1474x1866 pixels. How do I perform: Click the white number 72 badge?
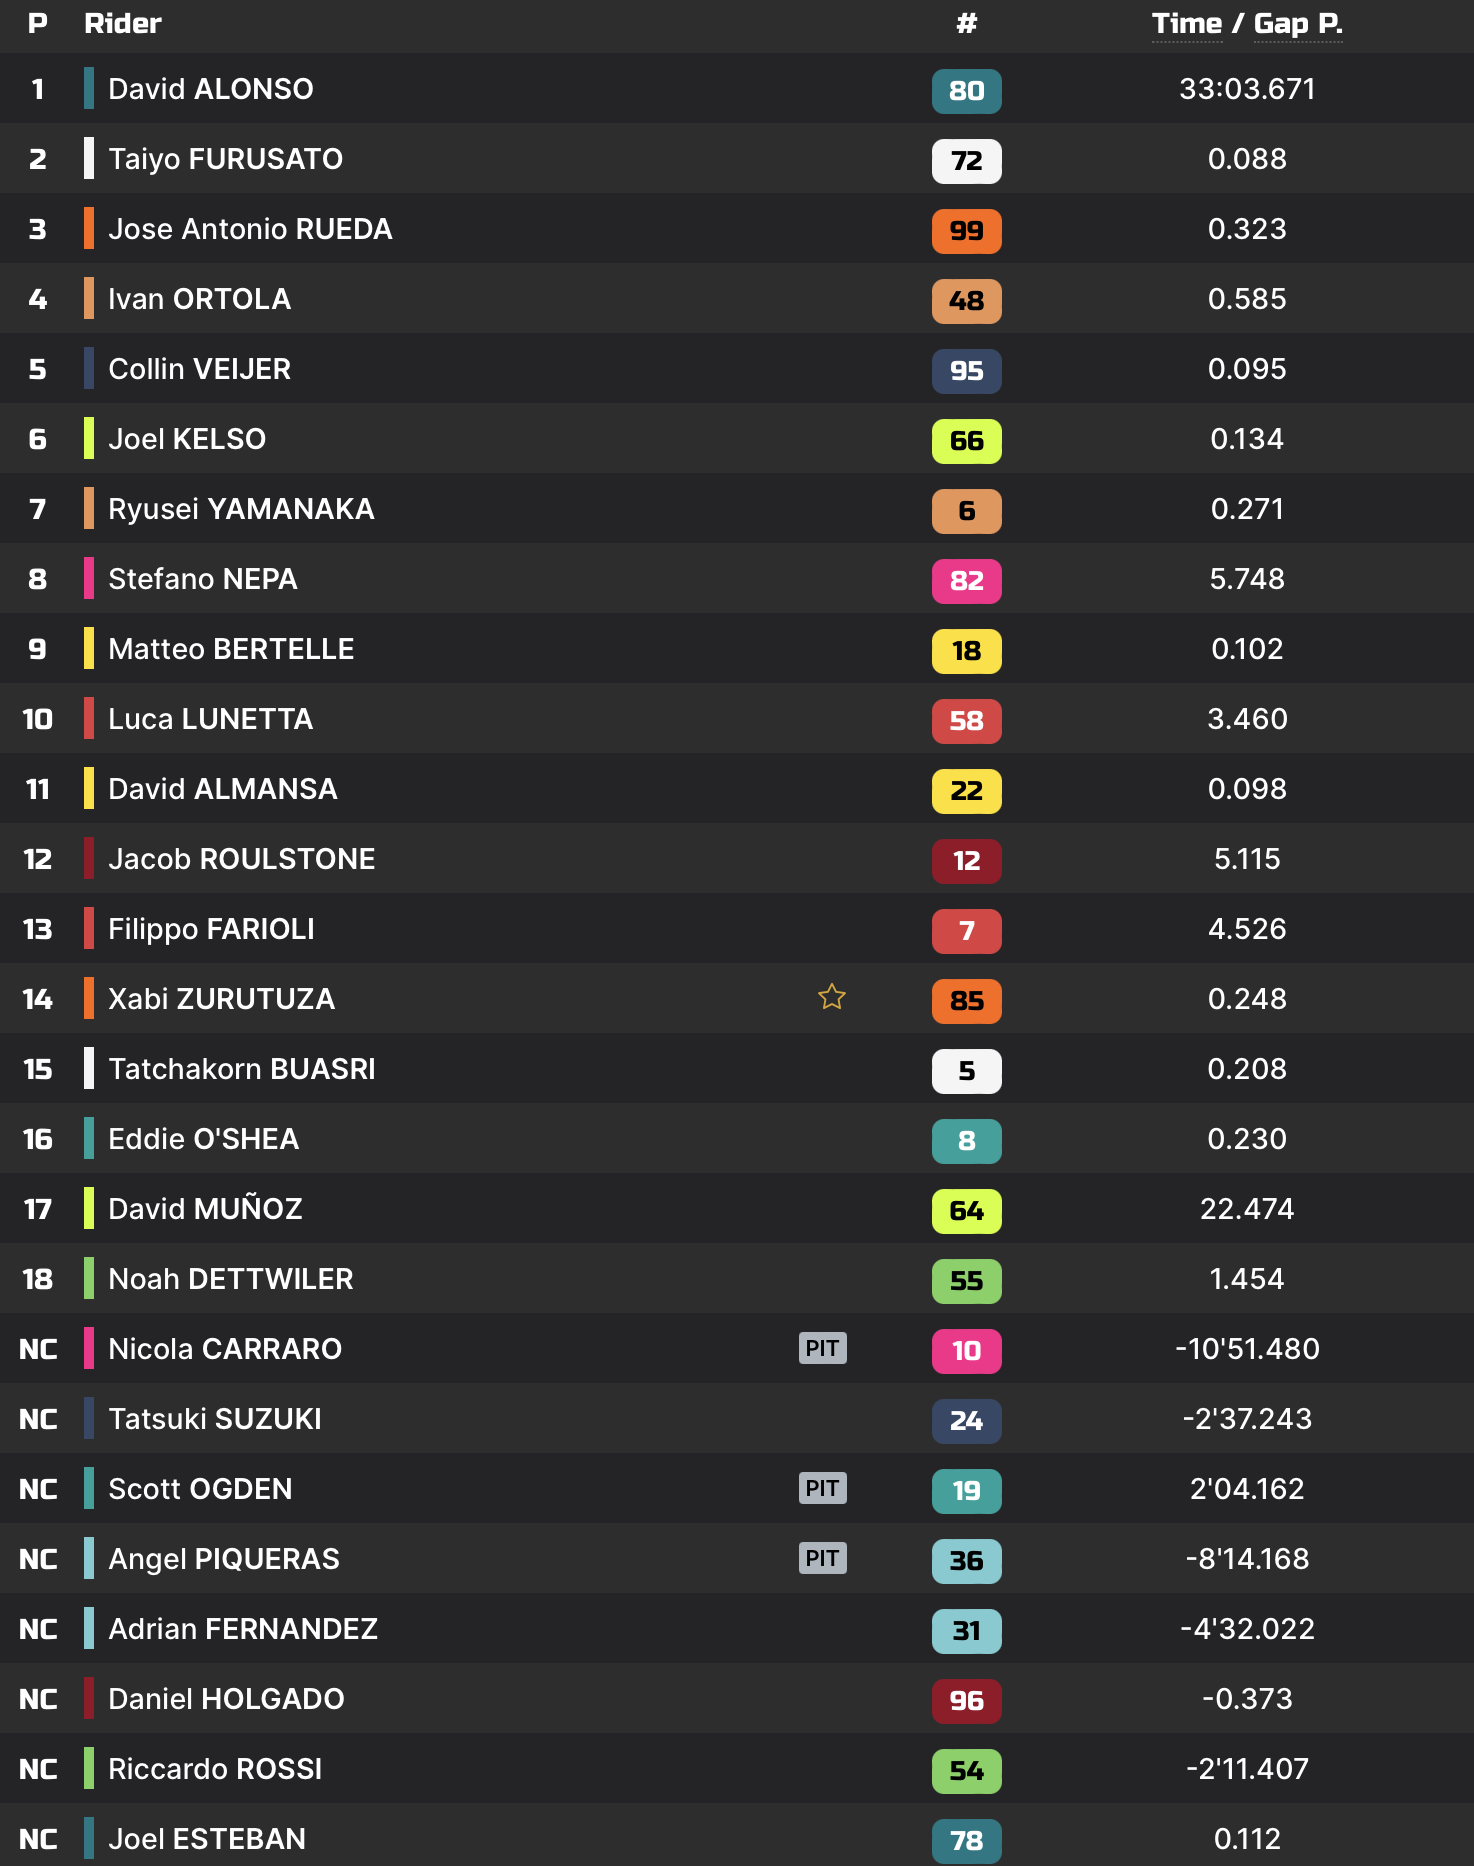click(966, 160)
